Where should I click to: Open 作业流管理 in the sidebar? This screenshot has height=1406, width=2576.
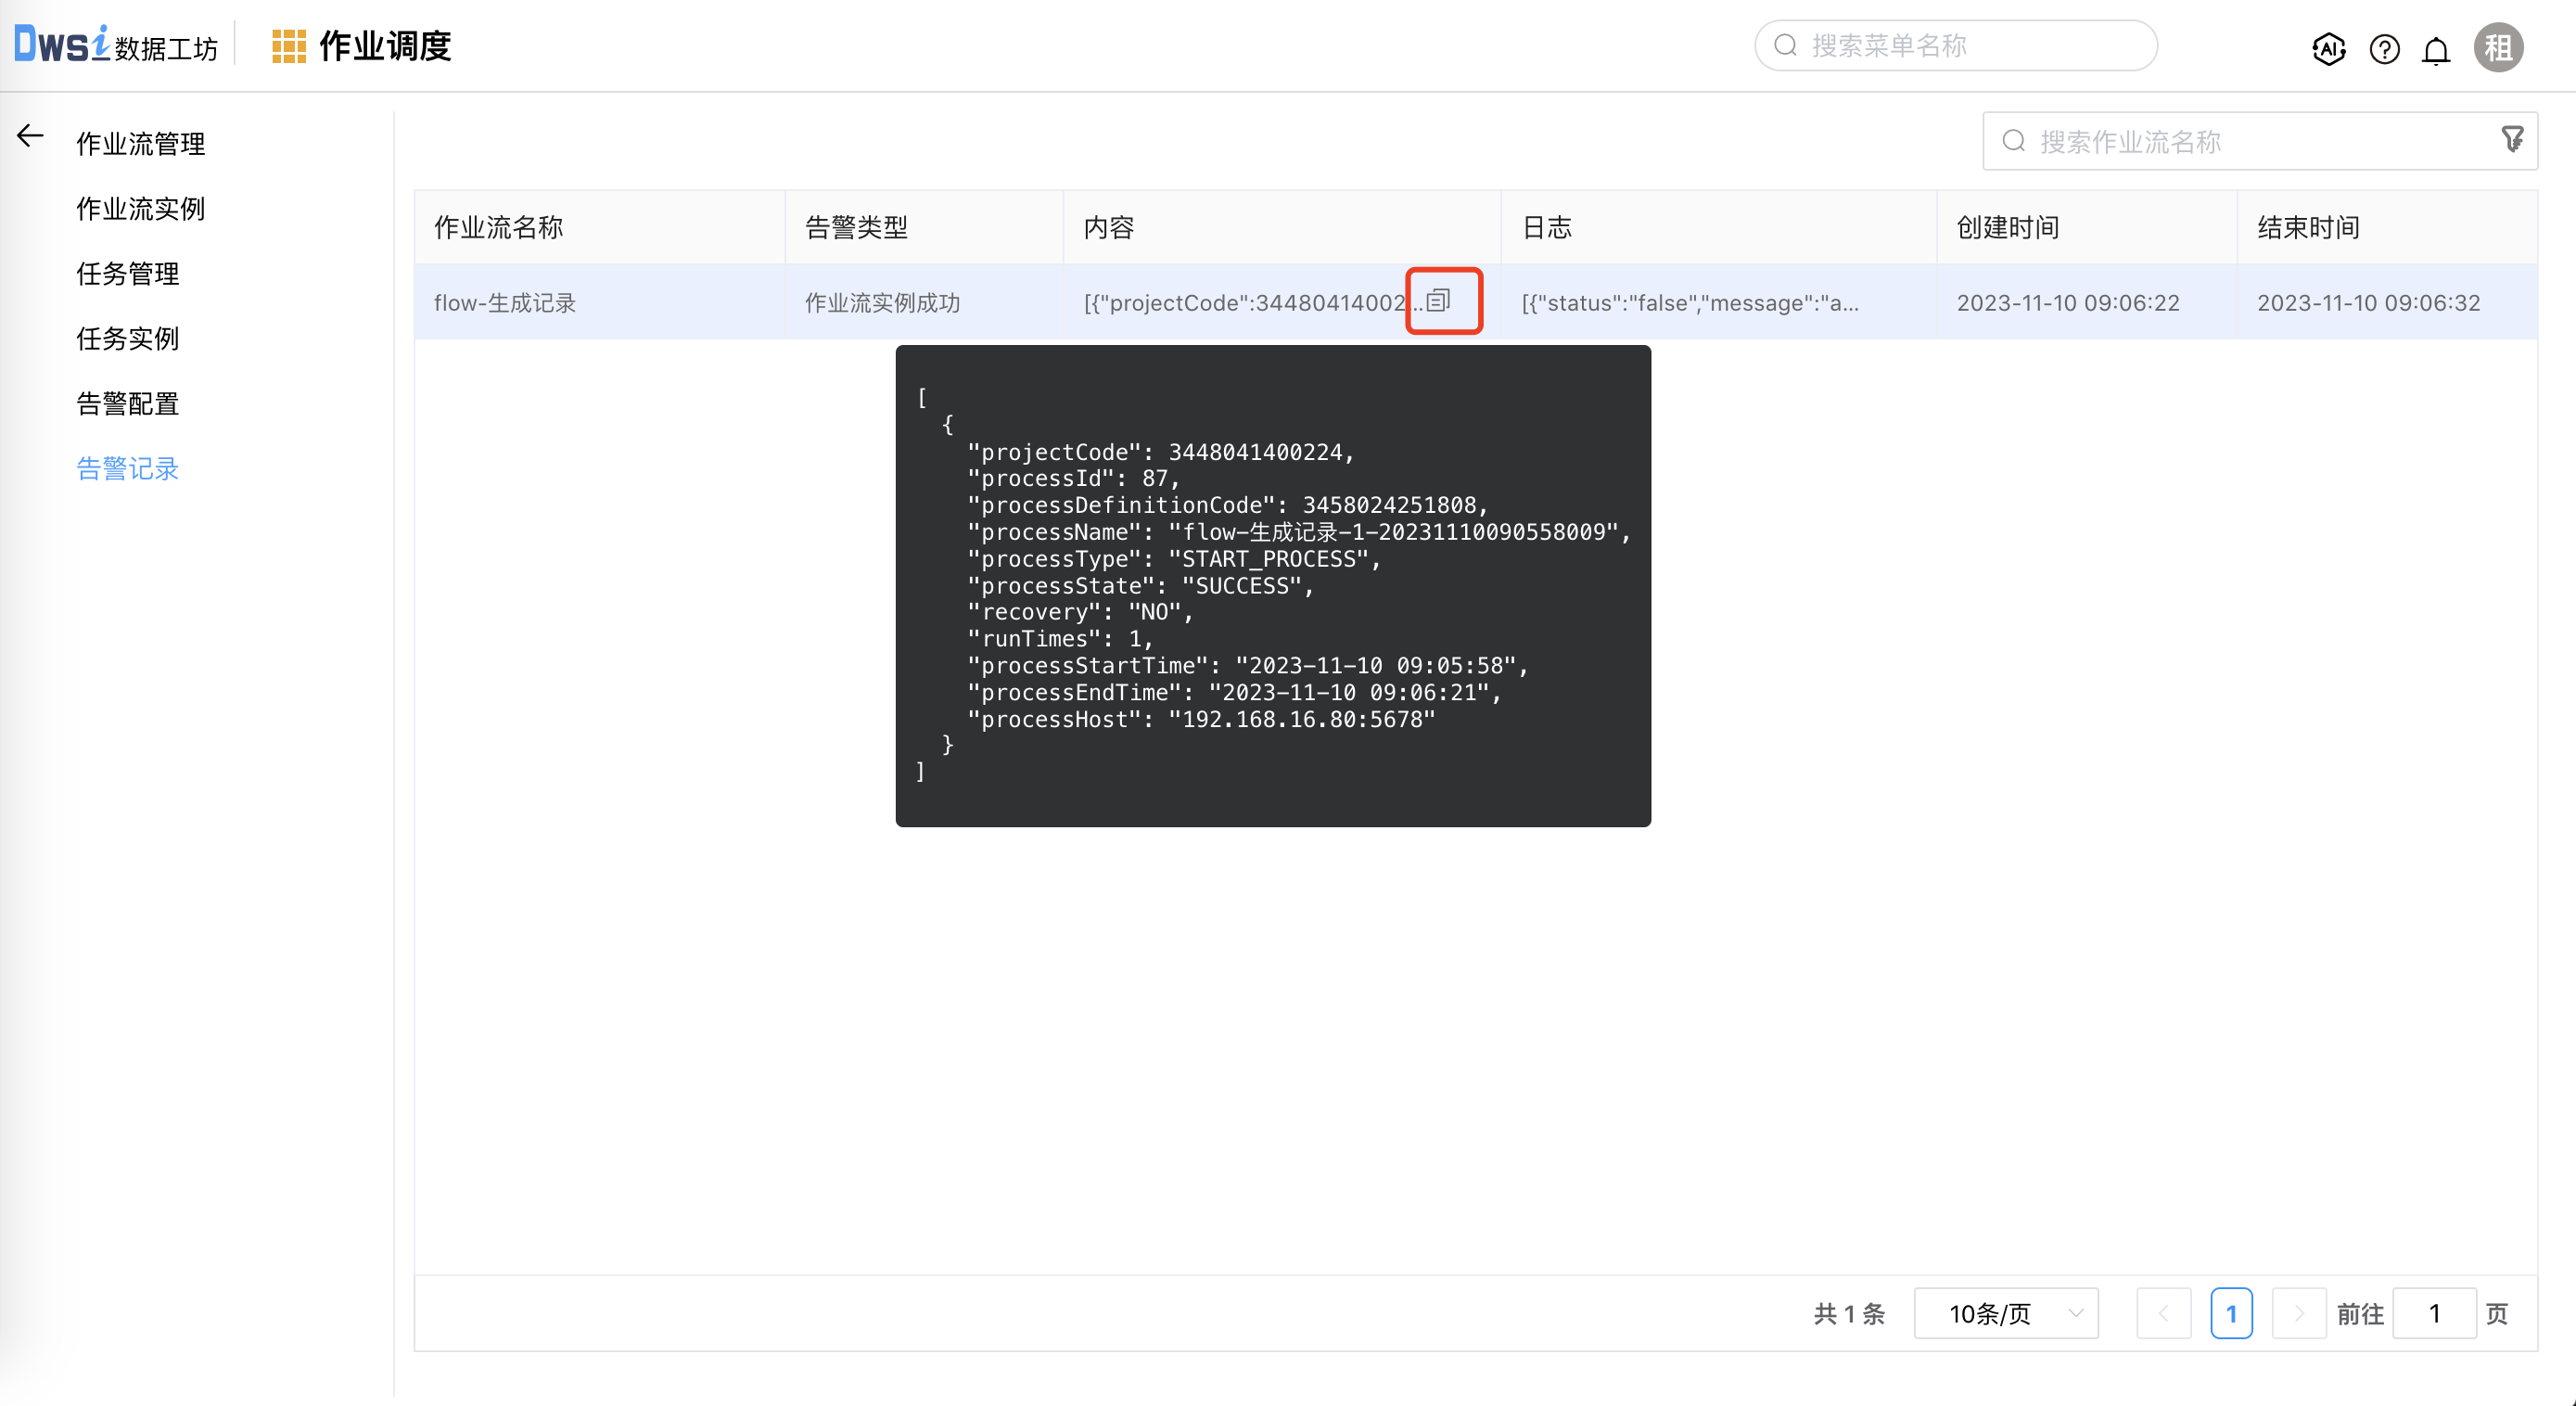coord(141,144)
